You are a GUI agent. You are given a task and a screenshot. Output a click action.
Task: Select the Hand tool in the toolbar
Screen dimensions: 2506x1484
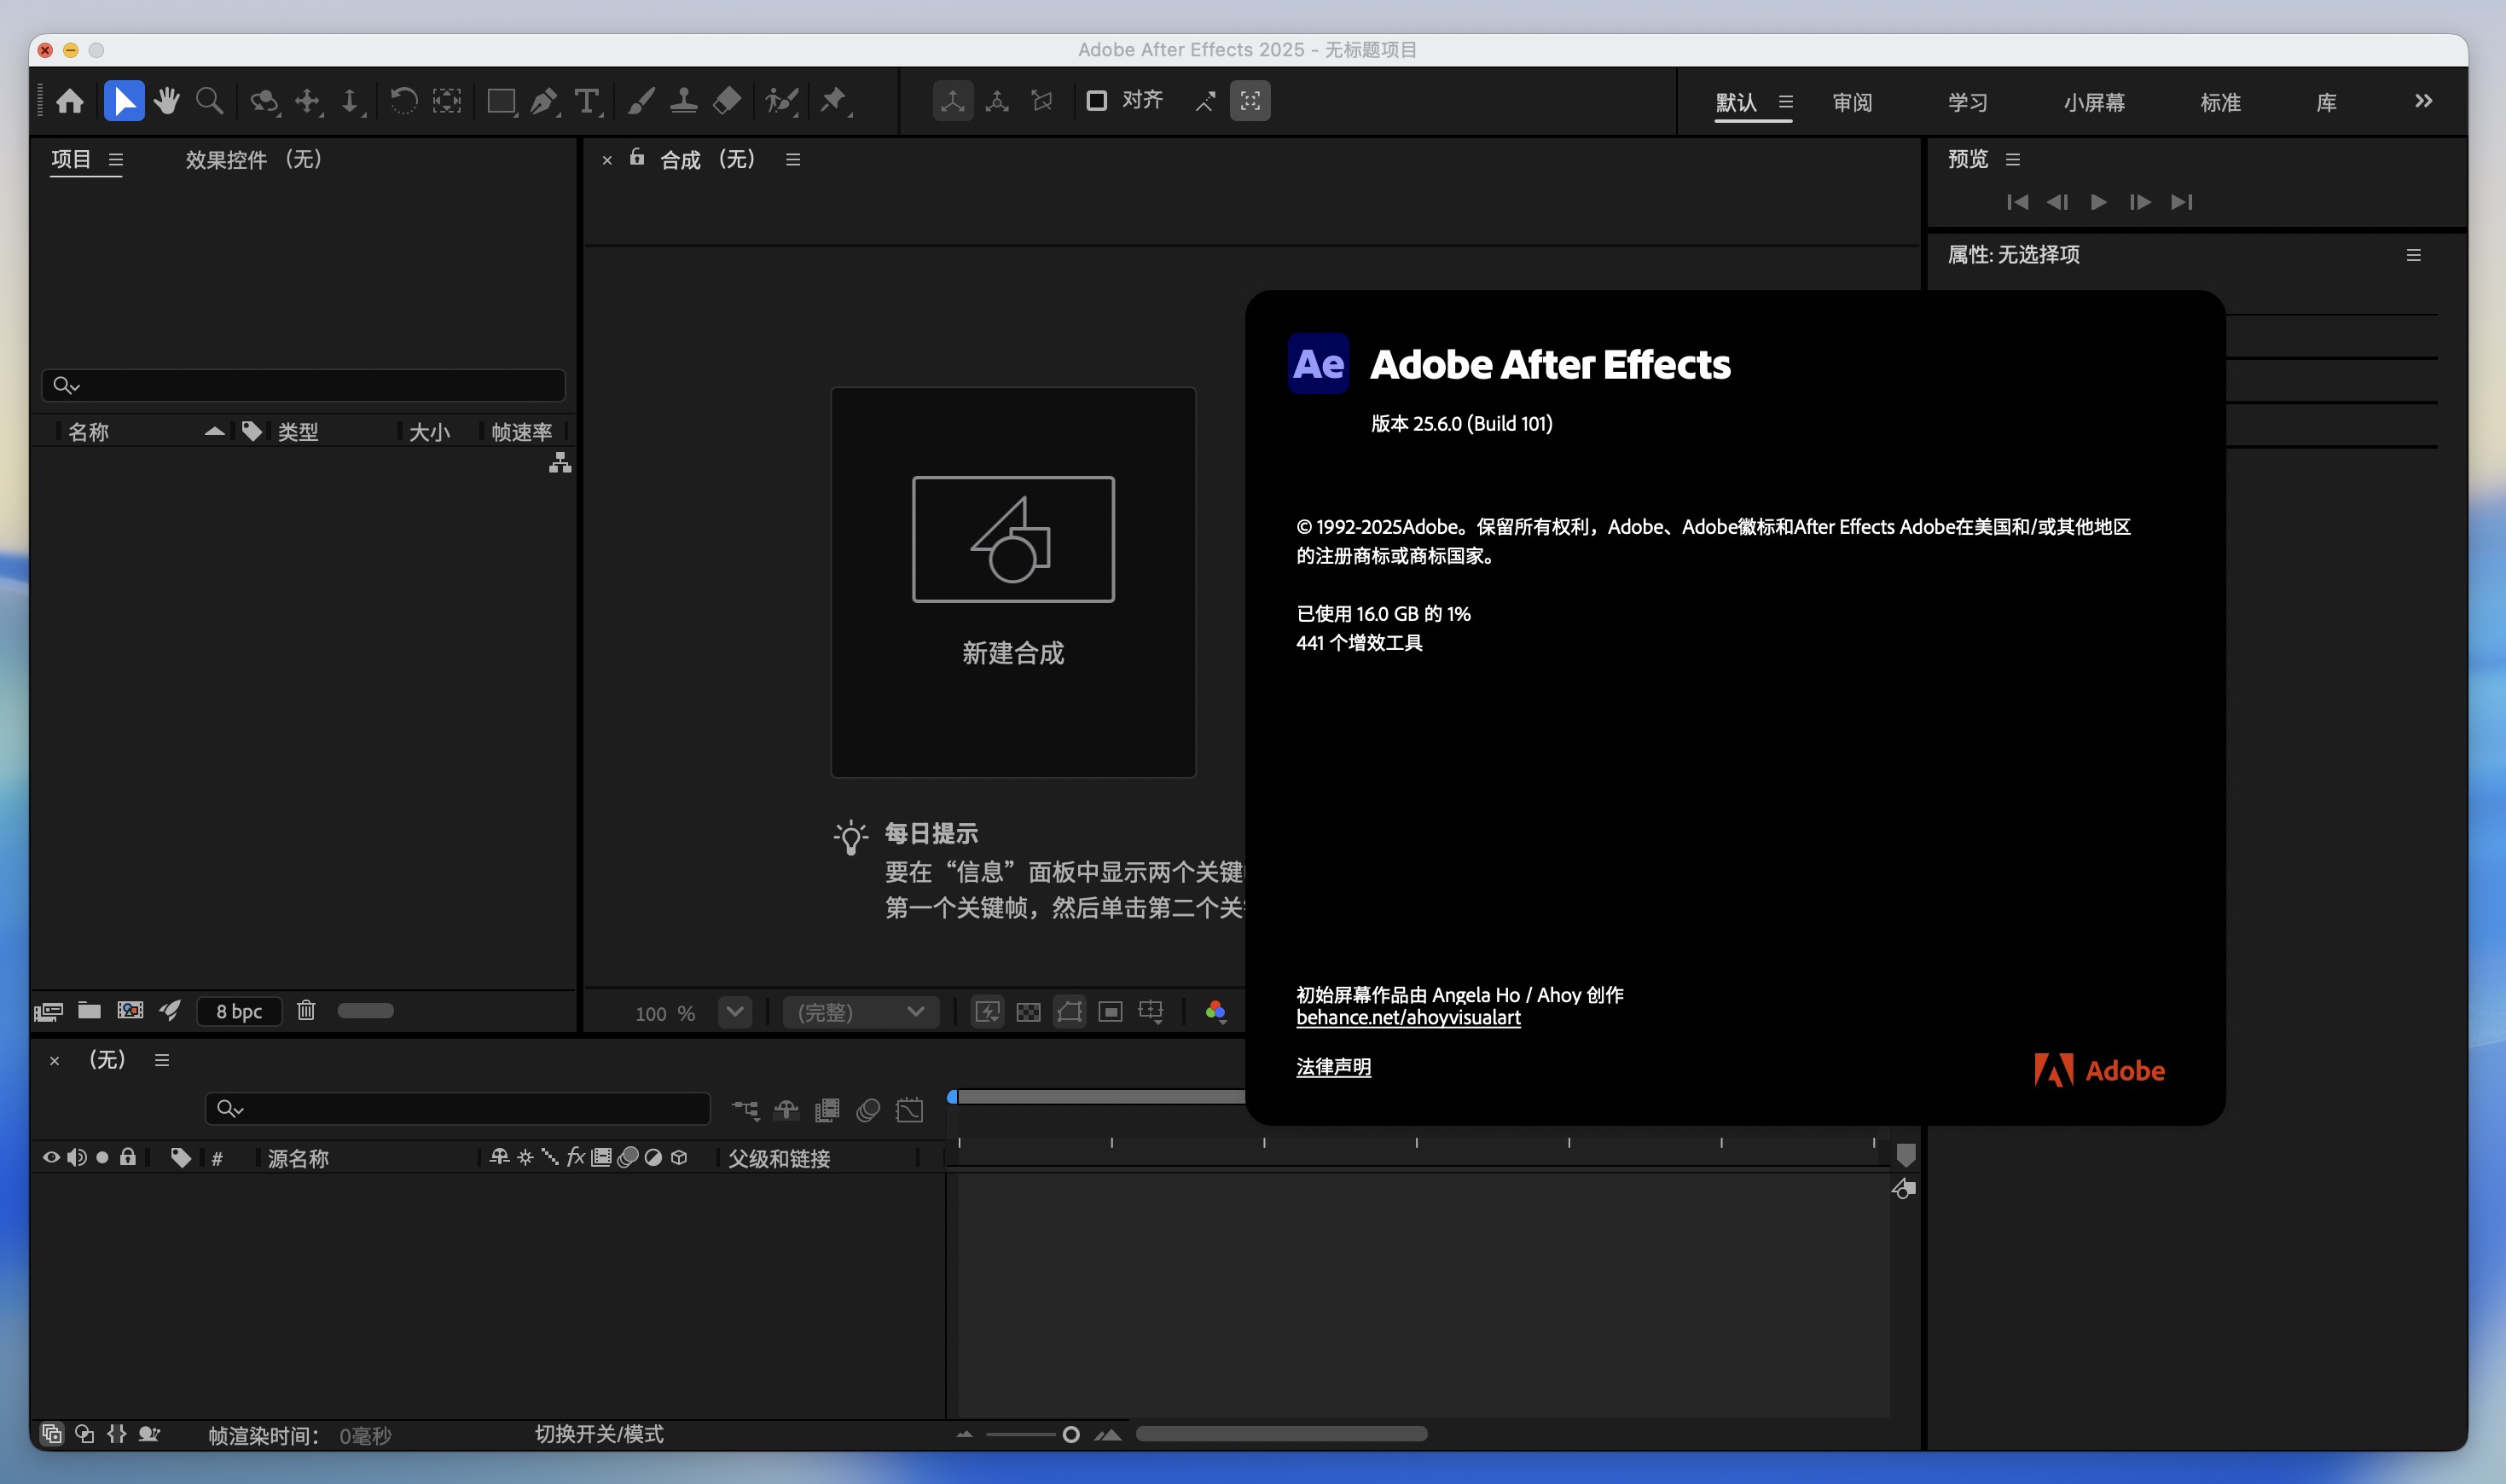[x=167, y=100]
